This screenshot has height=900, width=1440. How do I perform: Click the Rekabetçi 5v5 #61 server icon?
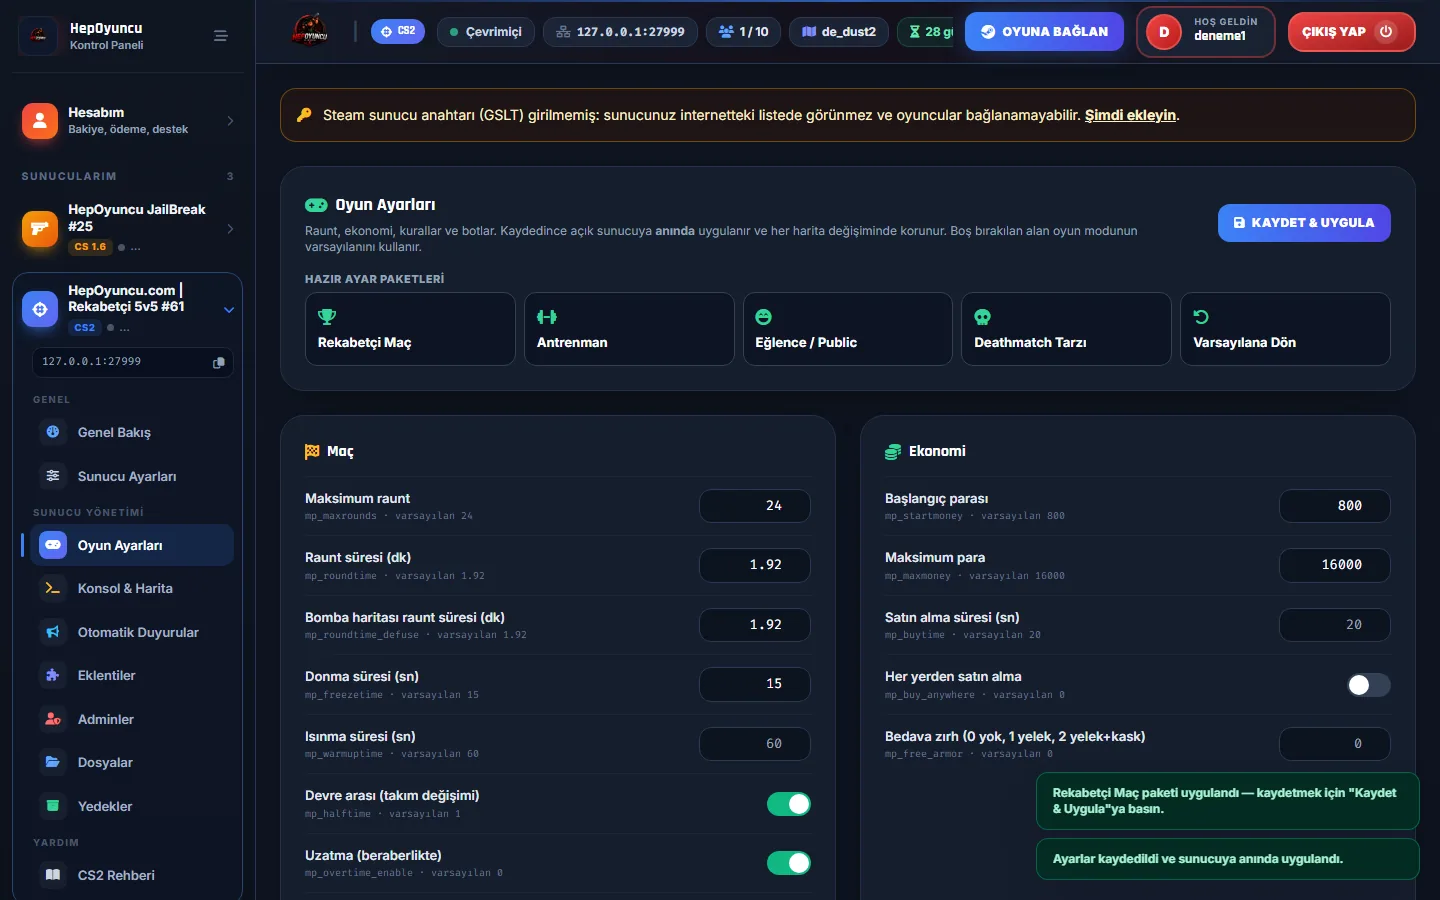[x=40, y=309]
